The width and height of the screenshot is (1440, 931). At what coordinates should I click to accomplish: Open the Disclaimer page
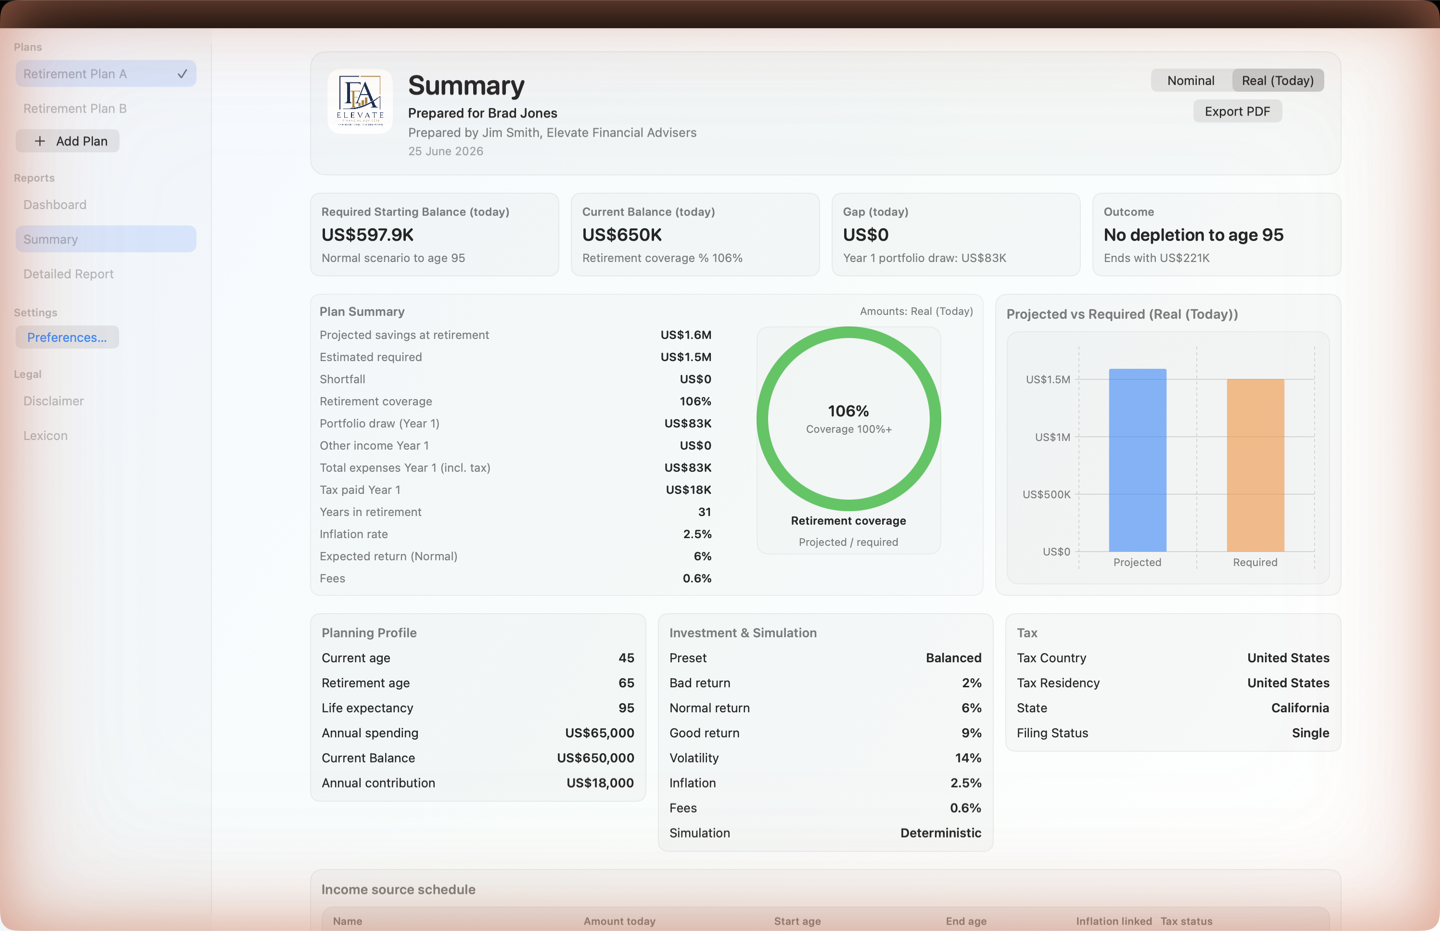(x=106, y=401)
